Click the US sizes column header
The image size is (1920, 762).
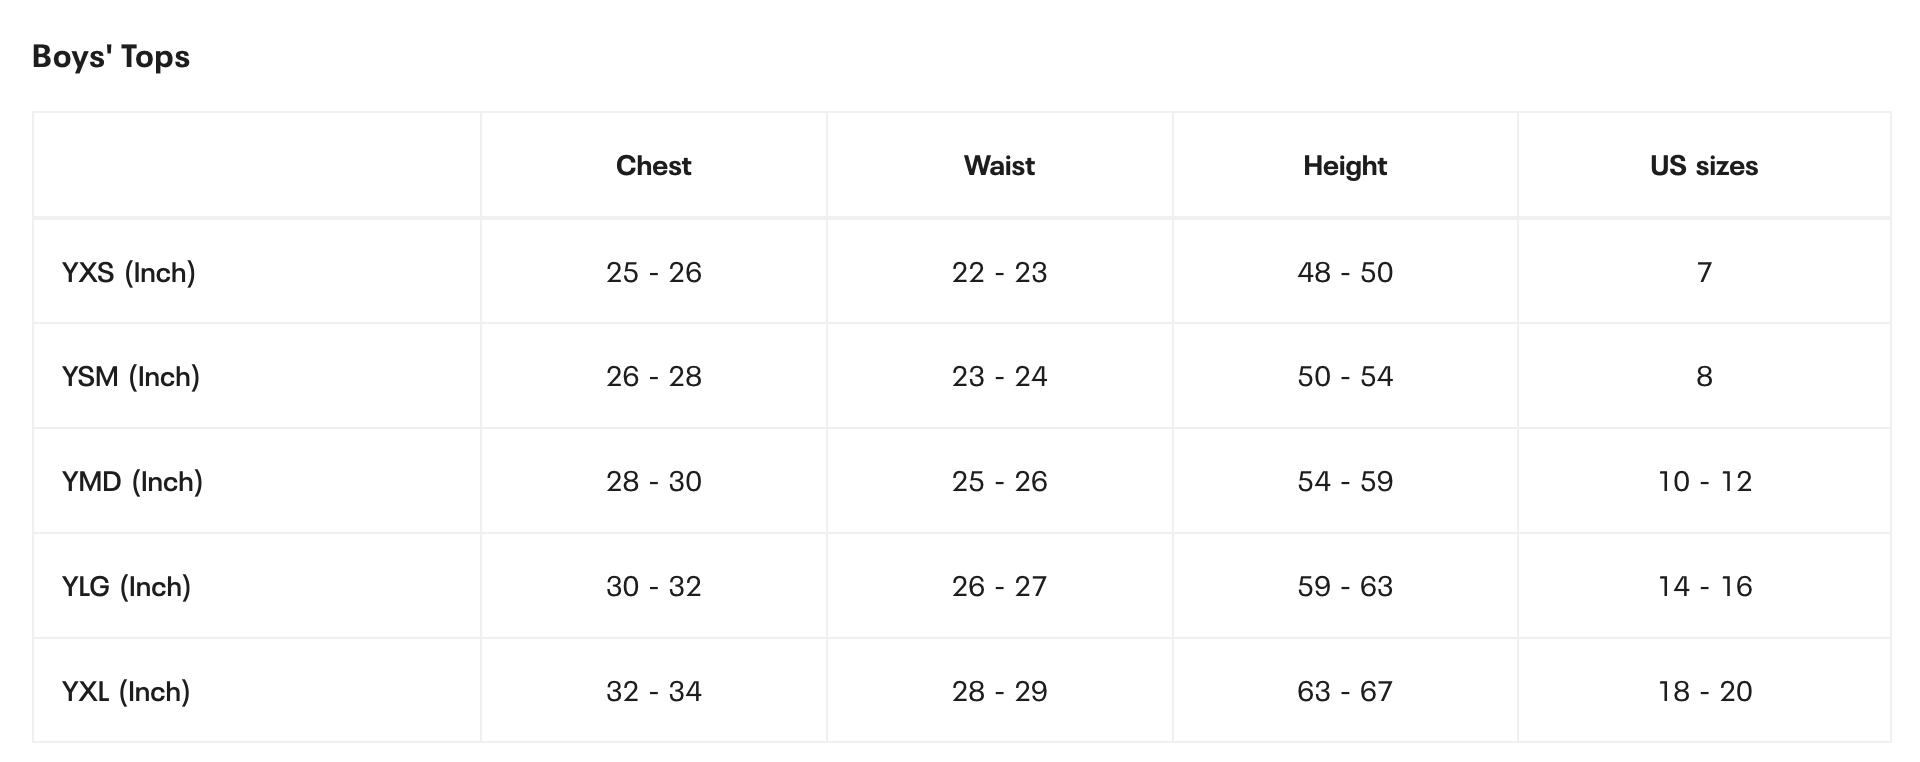coord(1704,166)
